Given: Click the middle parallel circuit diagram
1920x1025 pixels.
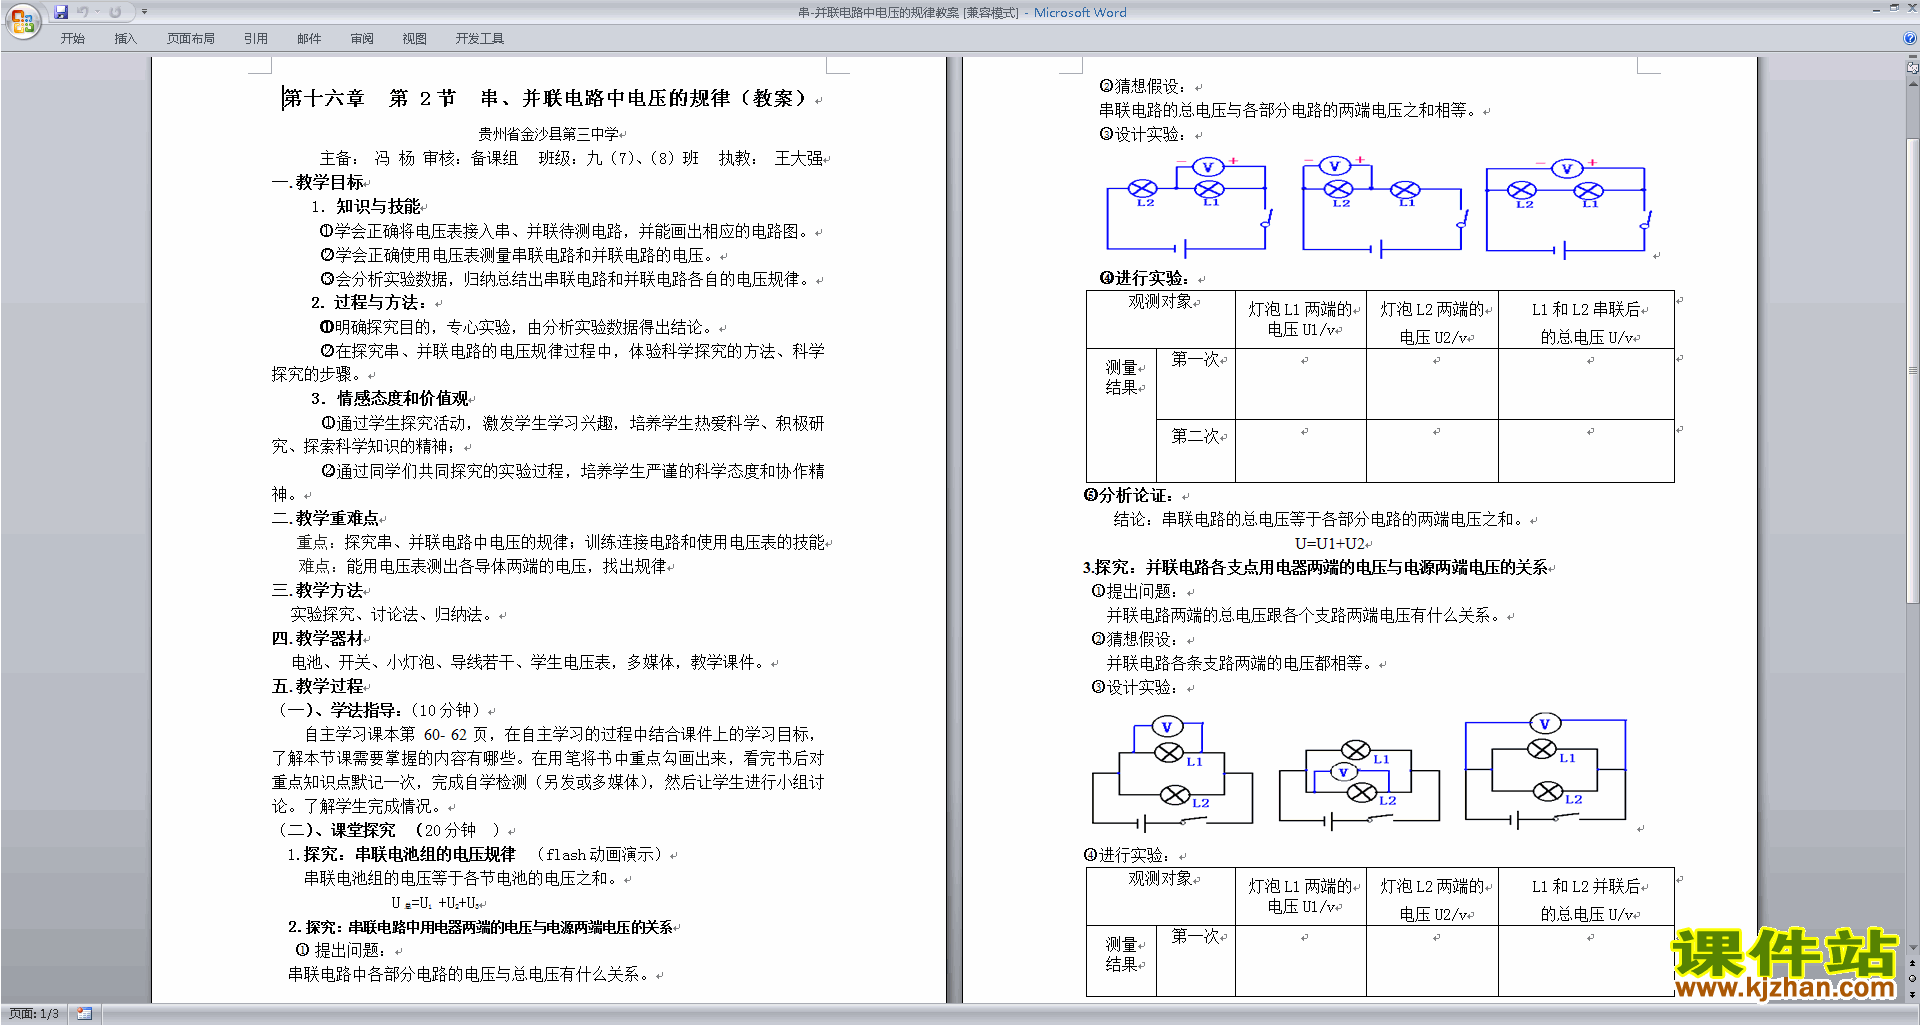Looking at the screenshot, I should pyautogui.click(x=1360, y=786).
